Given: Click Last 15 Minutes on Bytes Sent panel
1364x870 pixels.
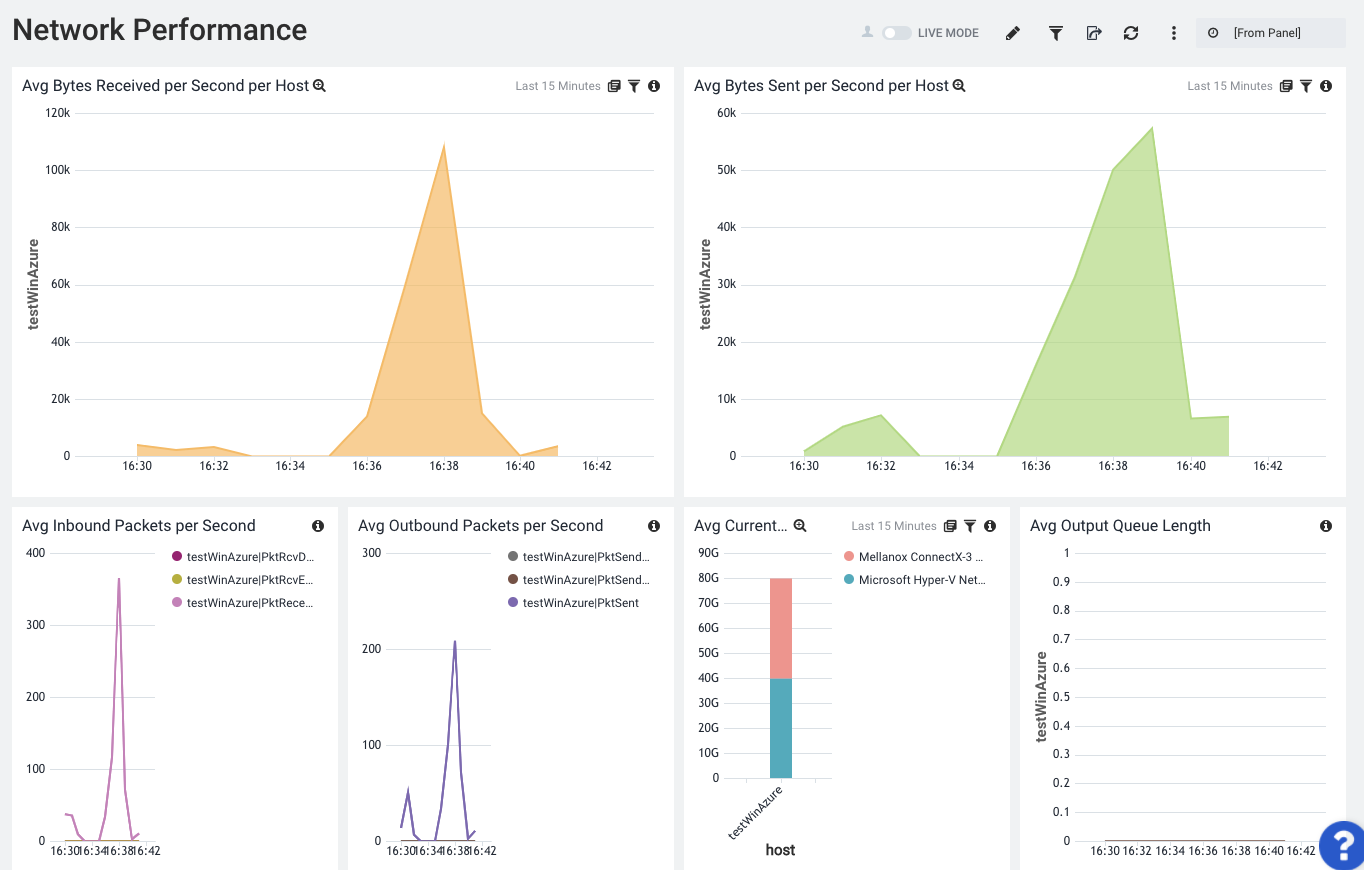Looking at the screenshot, I should tap(1230, 86).
